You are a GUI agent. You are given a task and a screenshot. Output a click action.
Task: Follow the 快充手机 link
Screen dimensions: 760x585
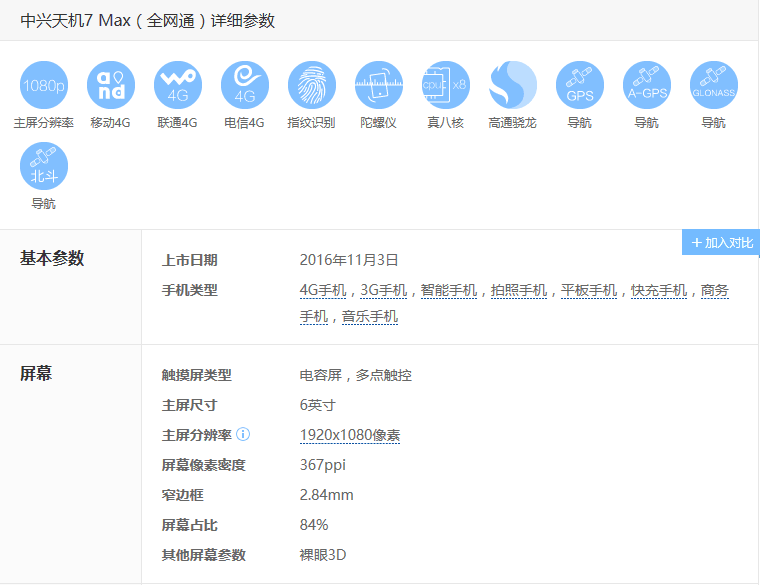pos(659,290)
